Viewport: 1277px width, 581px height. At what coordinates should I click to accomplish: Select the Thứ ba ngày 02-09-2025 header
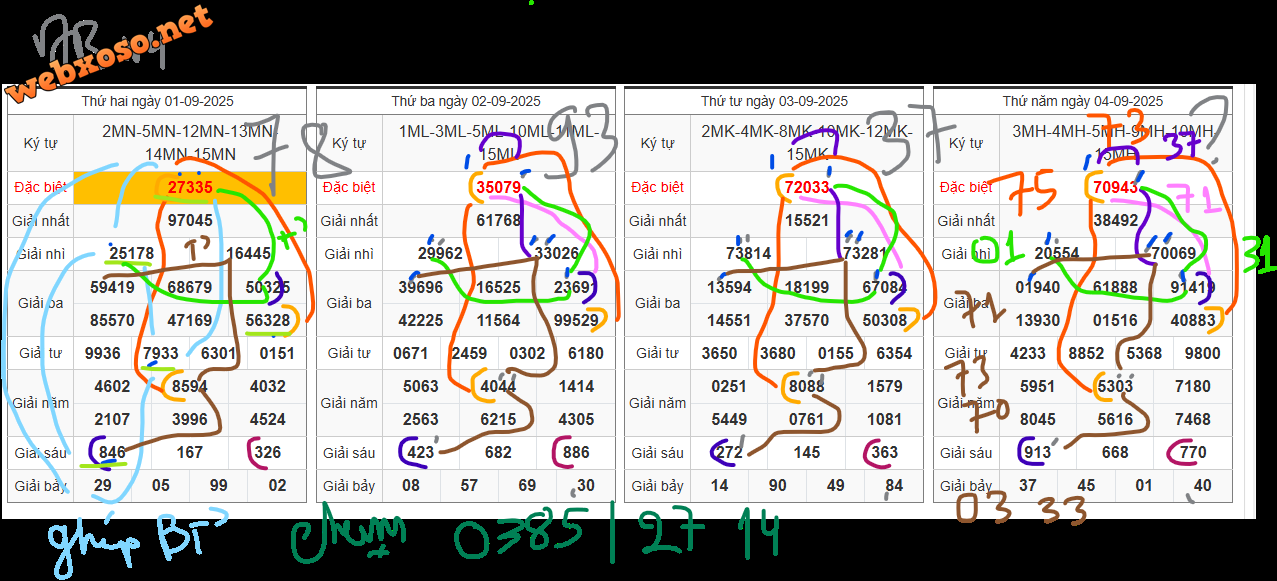pos(466,101)
